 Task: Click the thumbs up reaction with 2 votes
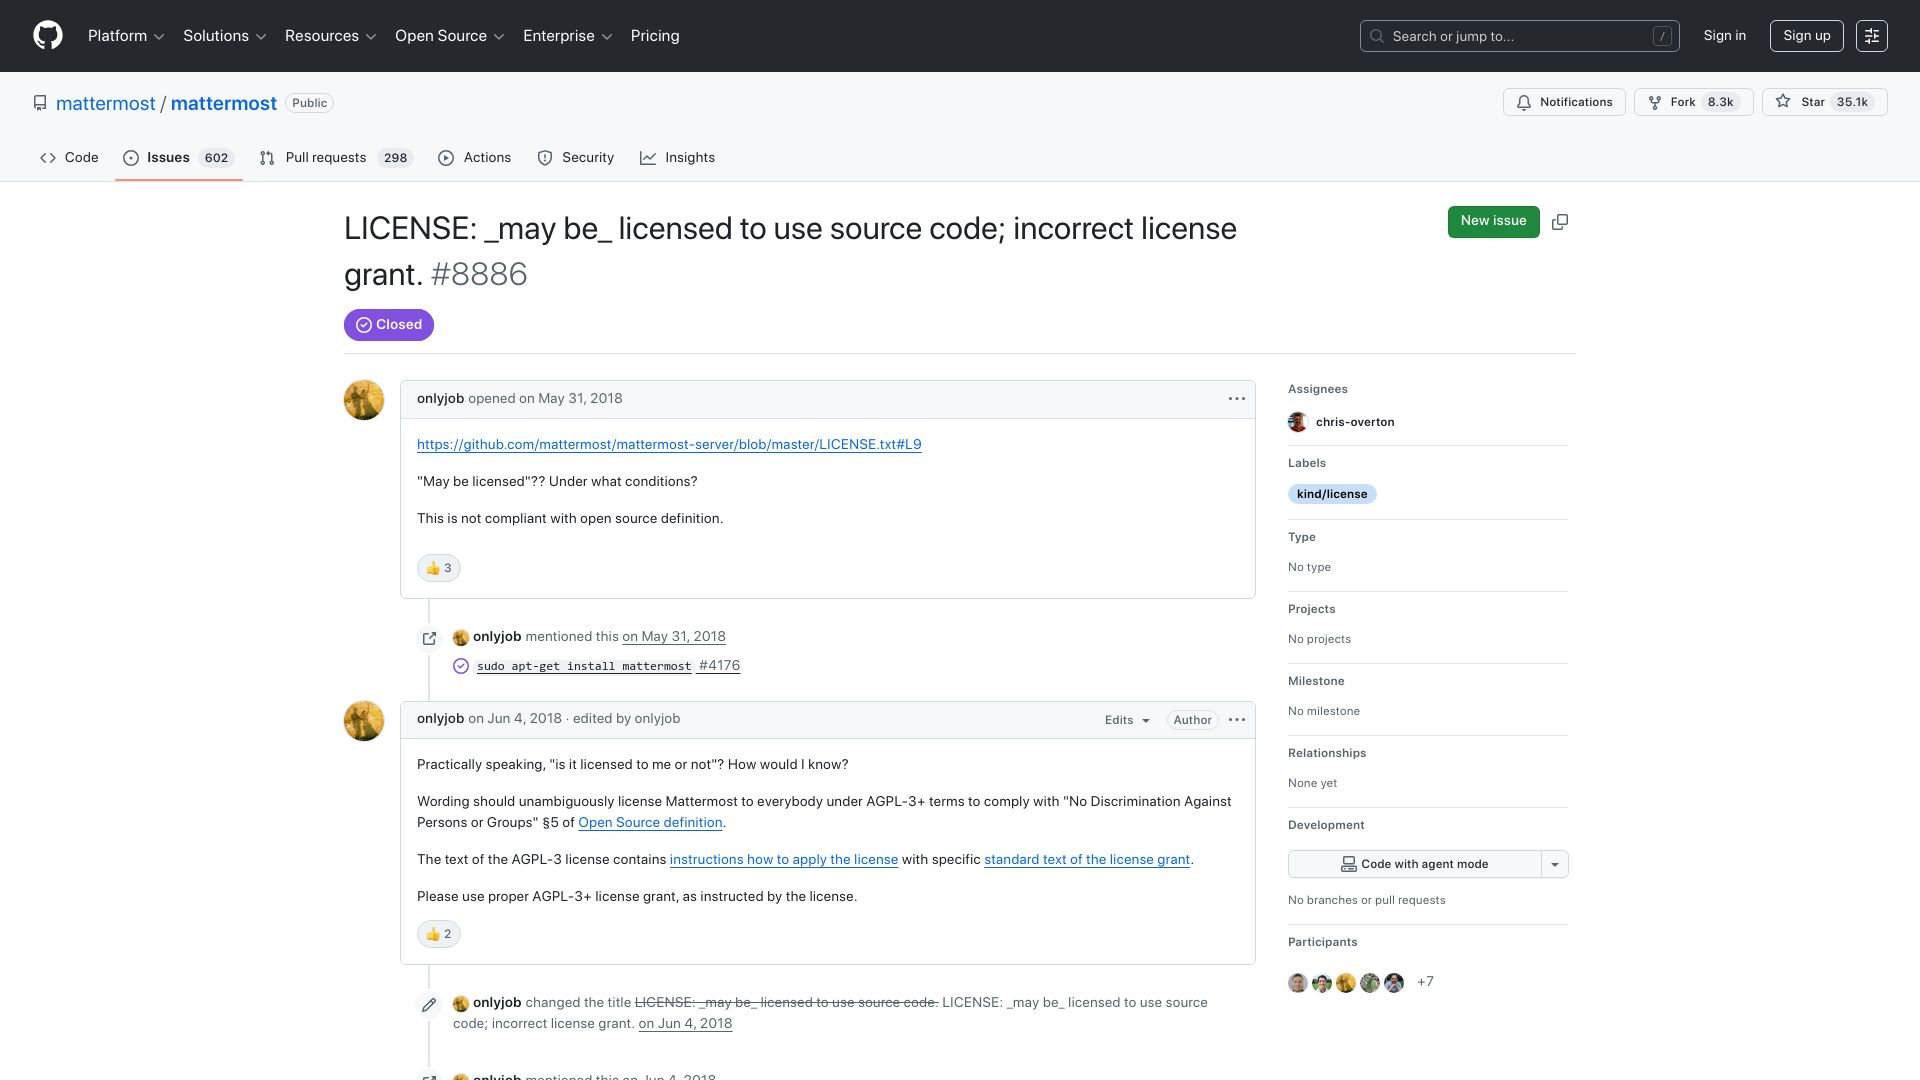click(439, 934)
